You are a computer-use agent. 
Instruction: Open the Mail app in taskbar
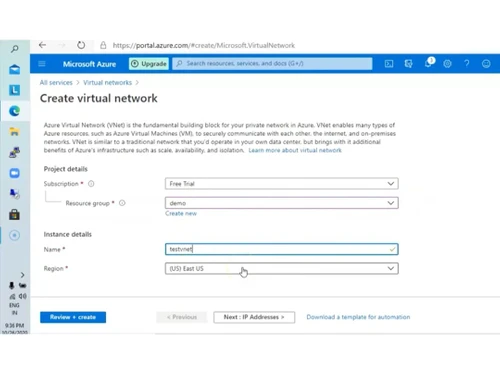(x=14, y=69)
